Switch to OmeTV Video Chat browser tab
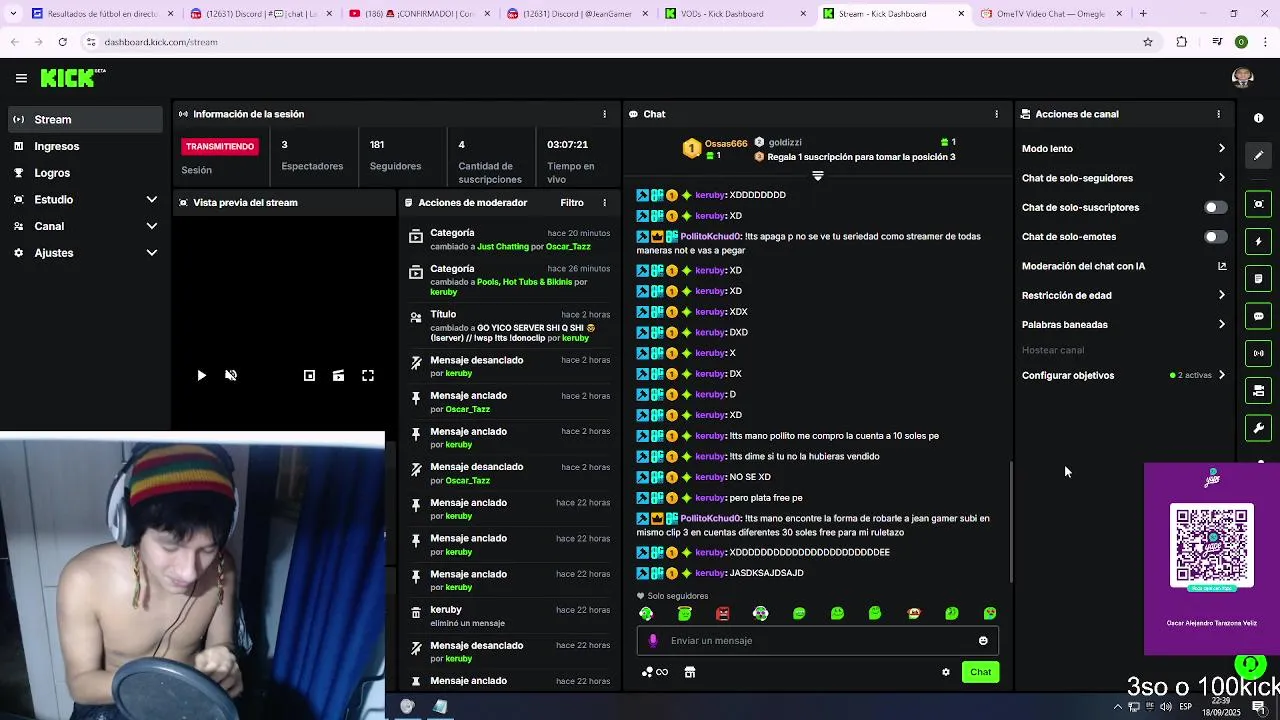The height and width of the screenshot is (720, 1280). (x=1050, y=14)
